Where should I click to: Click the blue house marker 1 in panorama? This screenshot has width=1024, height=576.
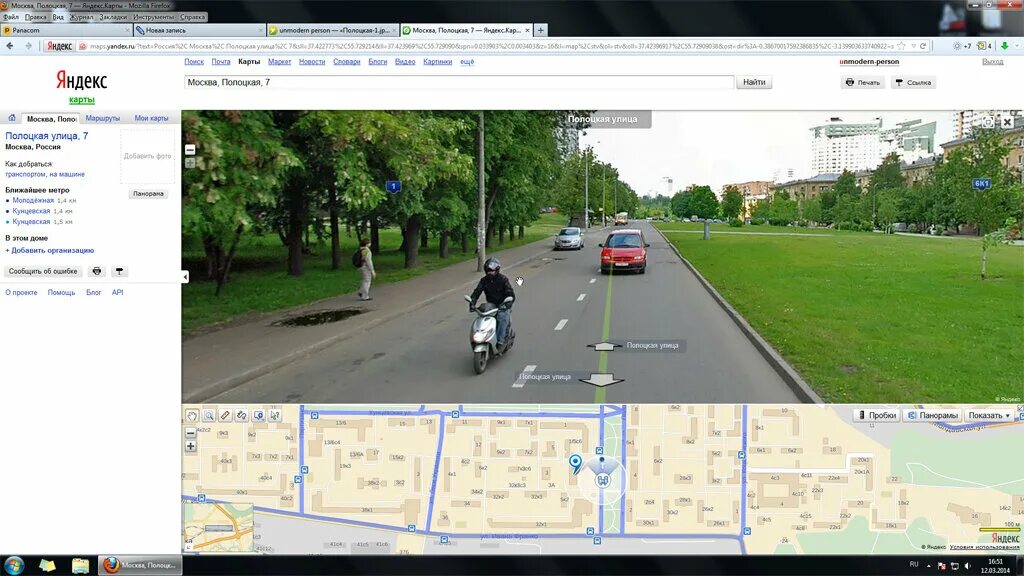[x=393, y=187]
